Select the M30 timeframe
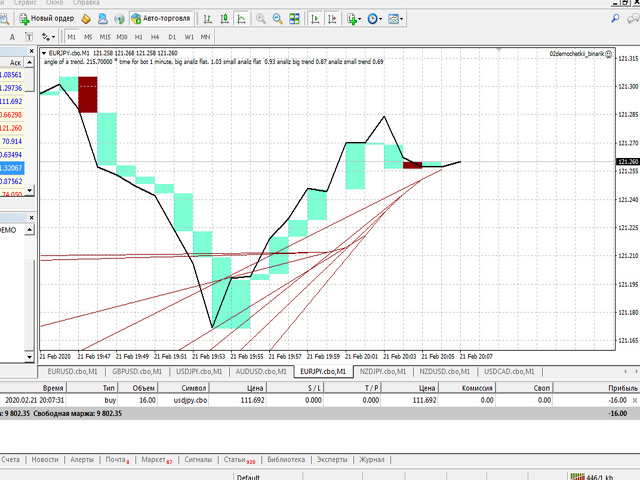 coord(122,37)
